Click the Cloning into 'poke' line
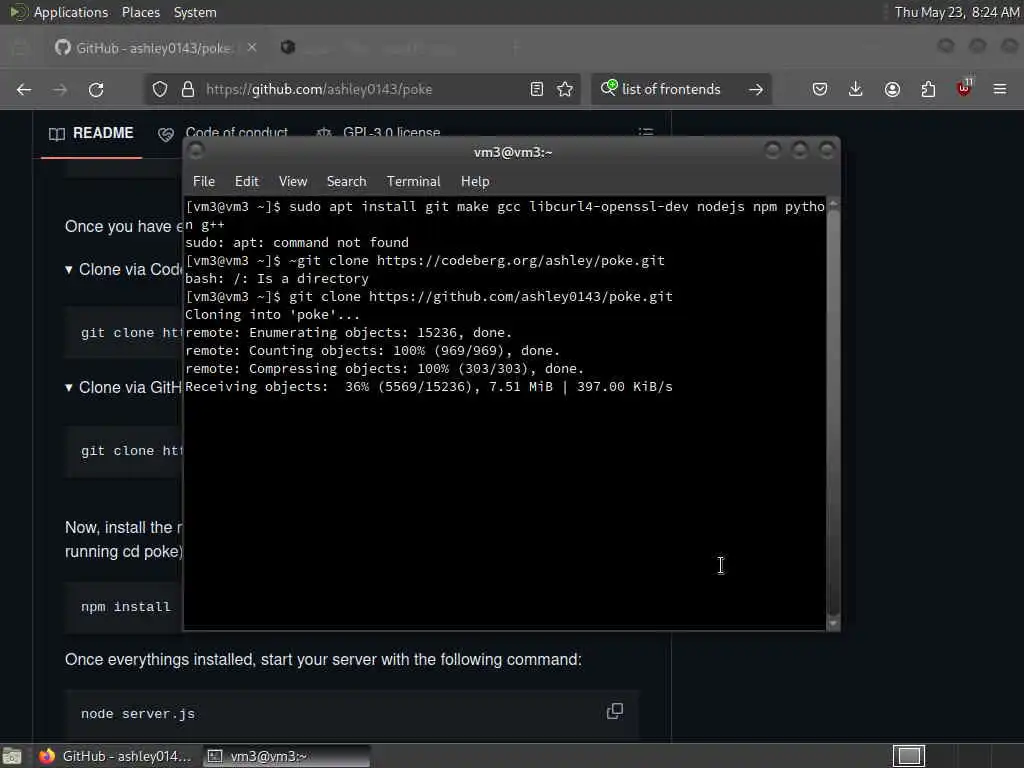Viewport: 1024px width, 768px height. click(x=272, y=315)
